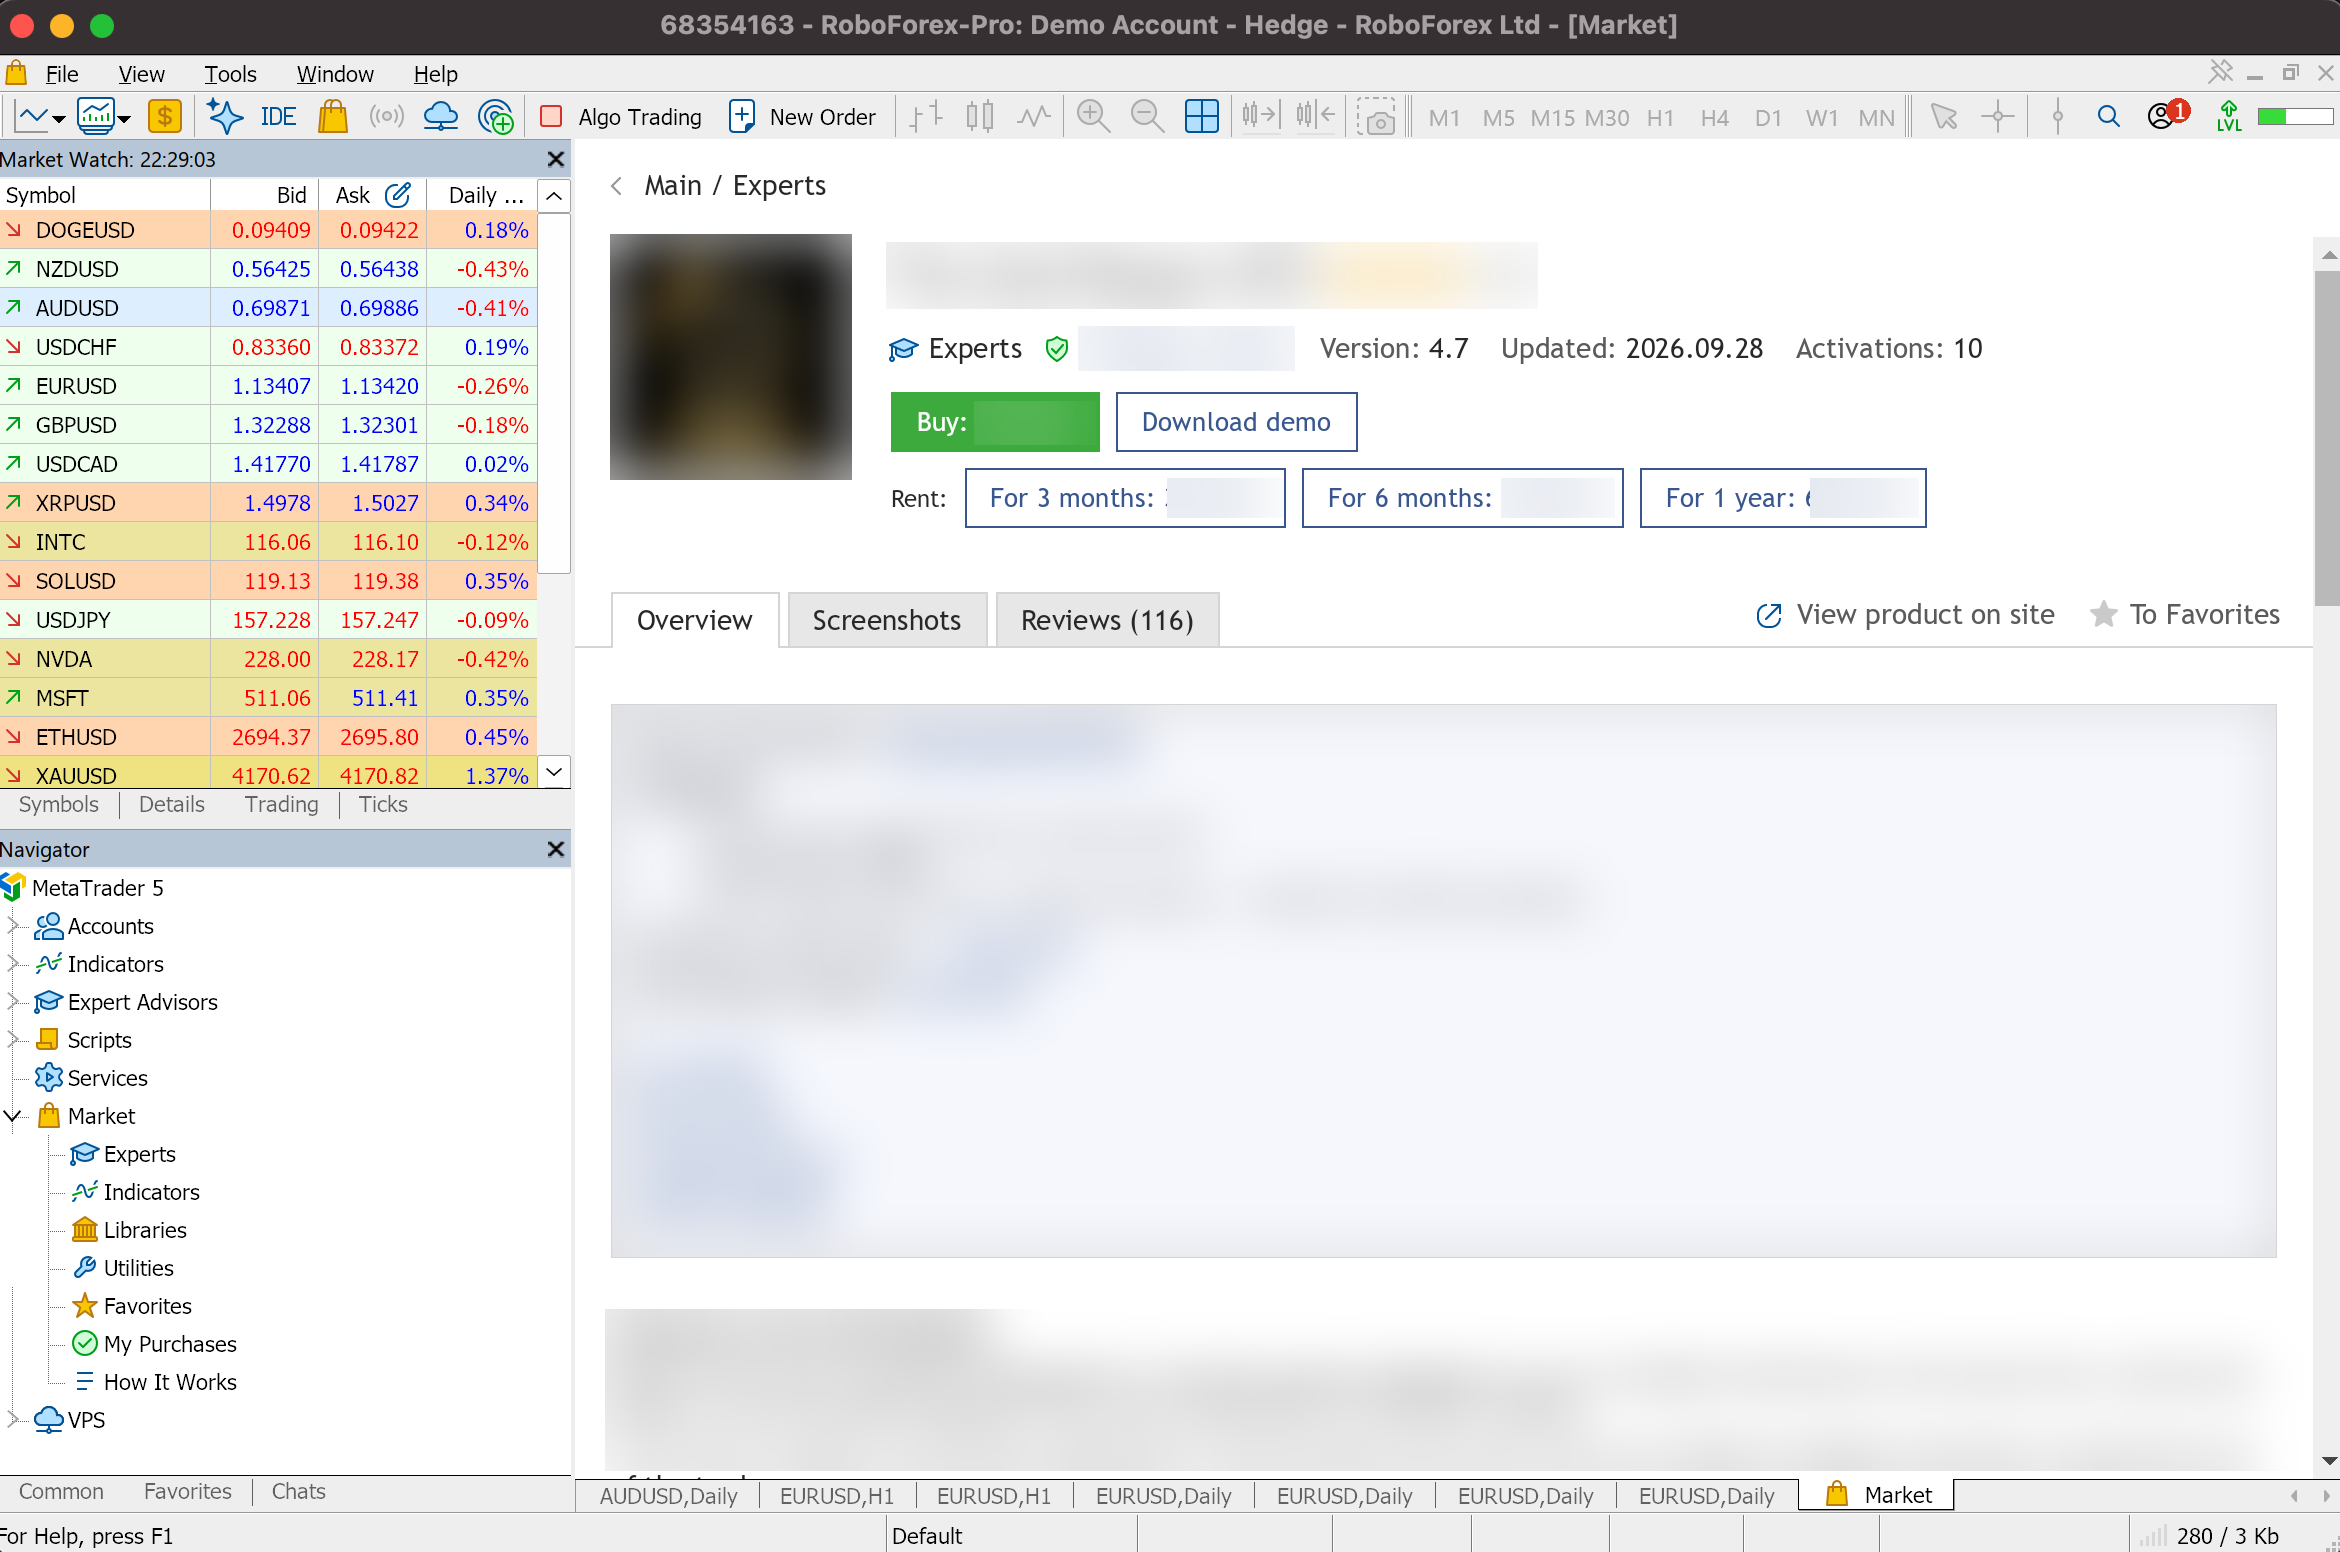Click the connection status level bar
The width and height of the screenshot is (2340, 1552).
(2295, 117)
